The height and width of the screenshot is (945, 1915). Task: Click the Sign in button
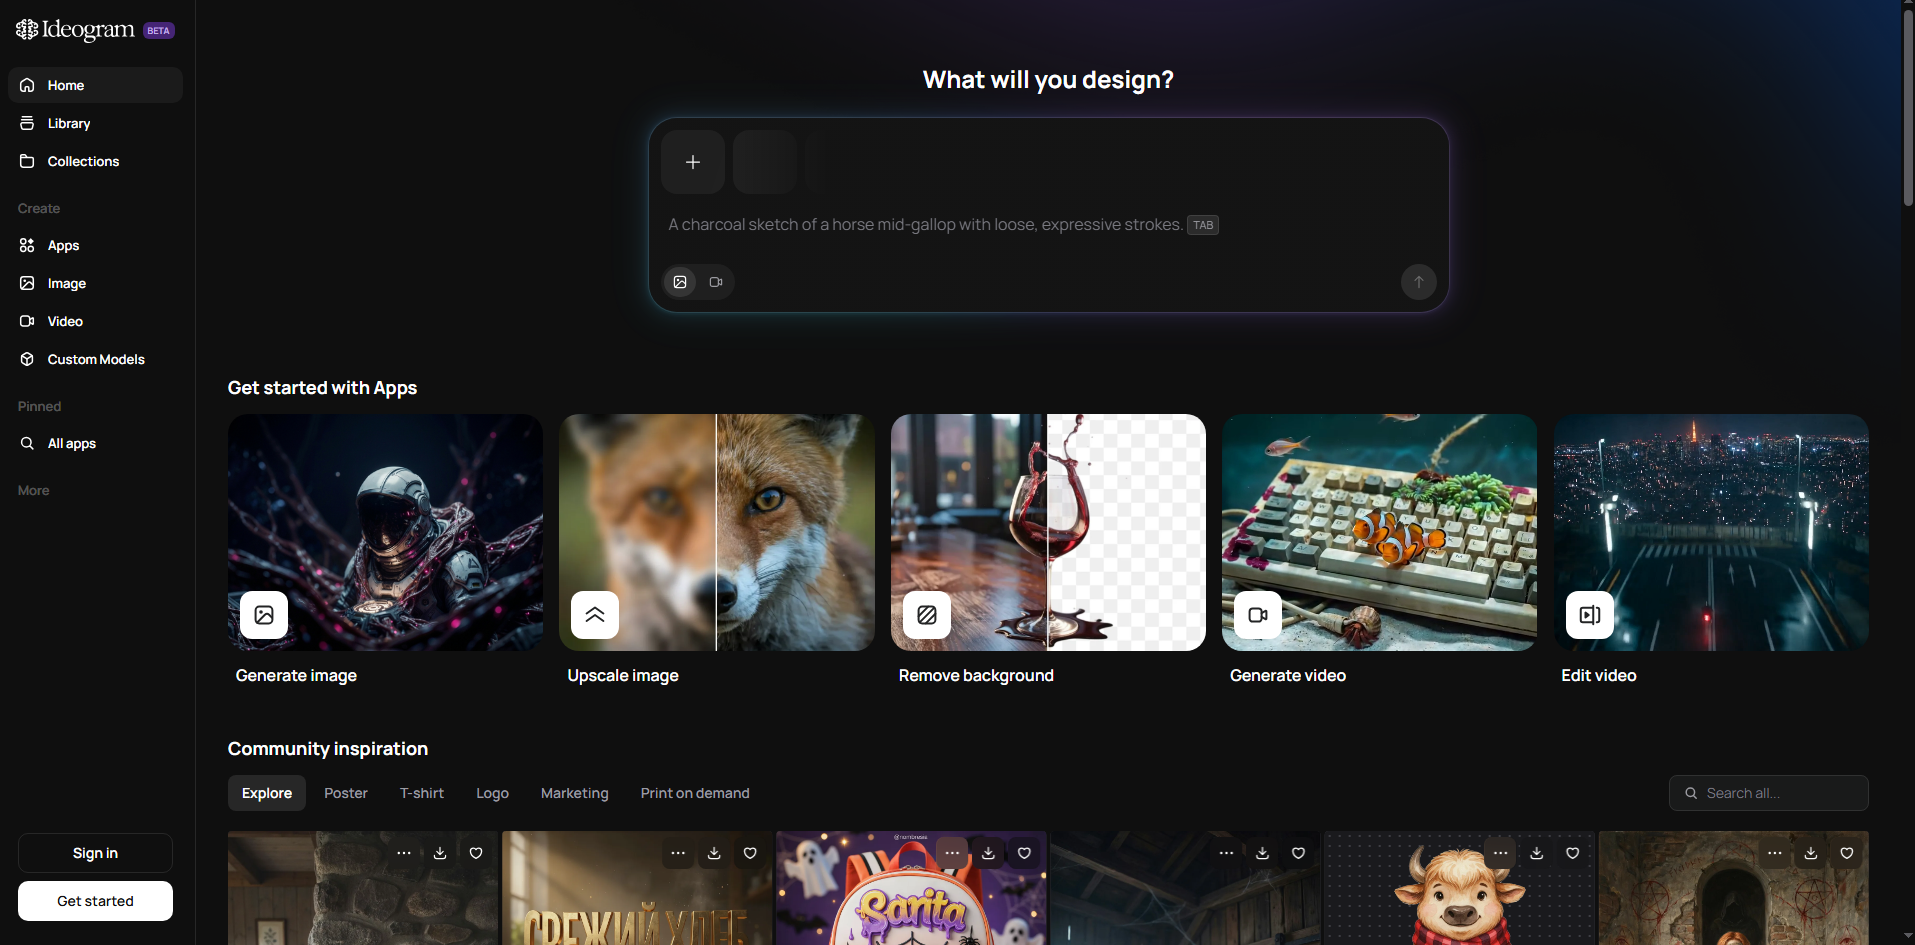pyautogui.click(x=95, y=853)
